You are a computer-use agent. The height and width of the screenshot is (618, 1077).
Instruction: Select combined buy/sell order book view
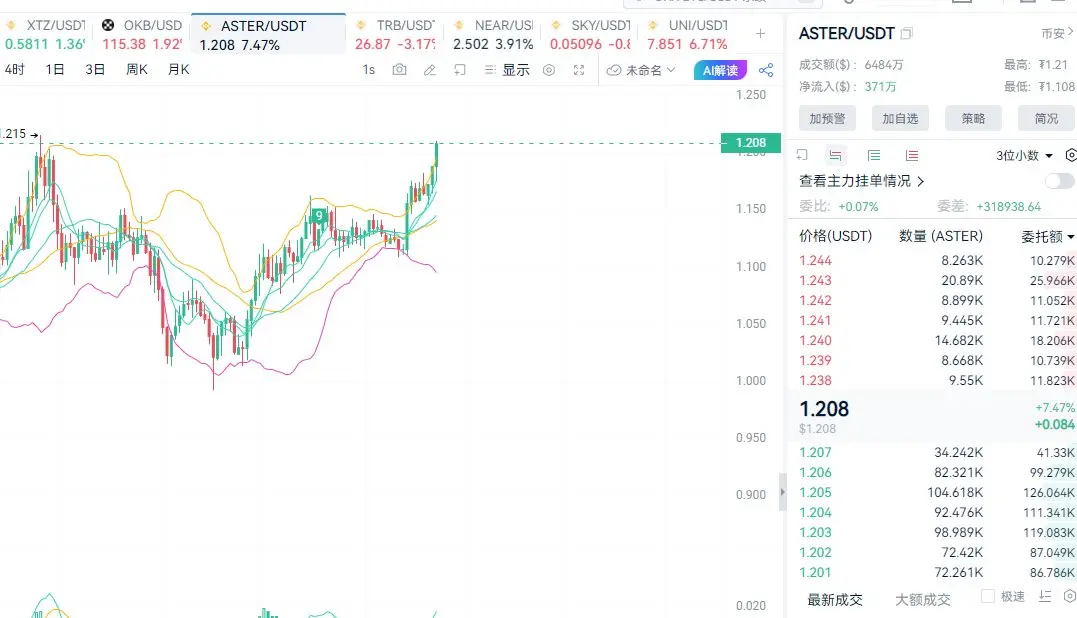(835, 155)
